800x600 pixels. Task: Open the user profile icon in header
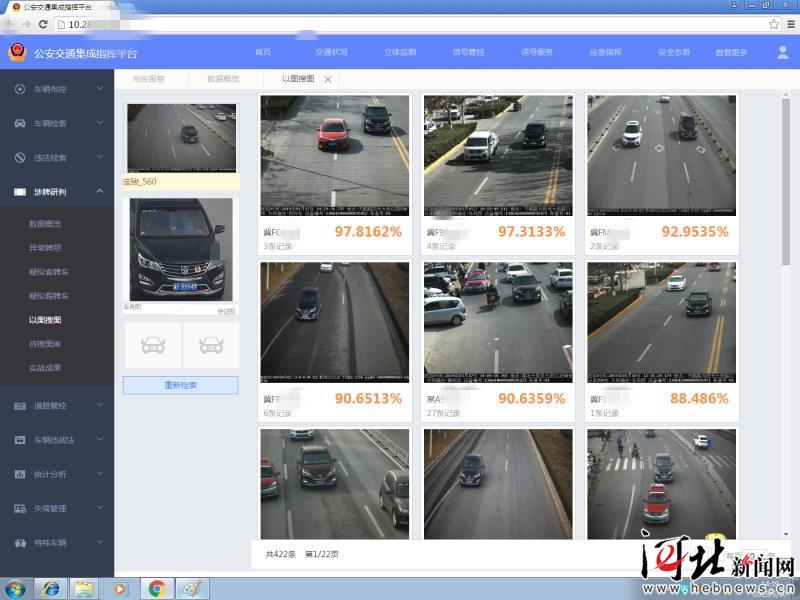point(782,52)
